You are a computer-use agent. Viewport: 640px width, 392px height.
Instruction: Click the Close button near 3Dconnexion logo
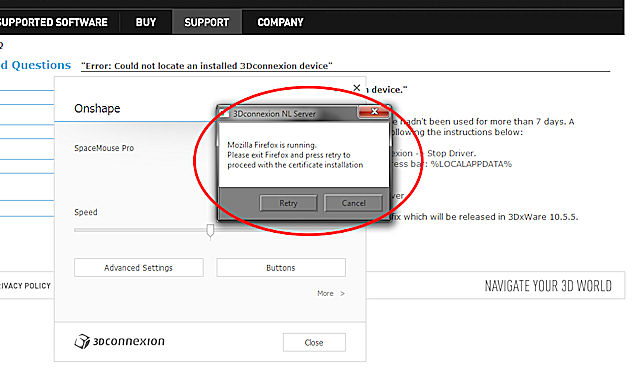click(314, 343)
